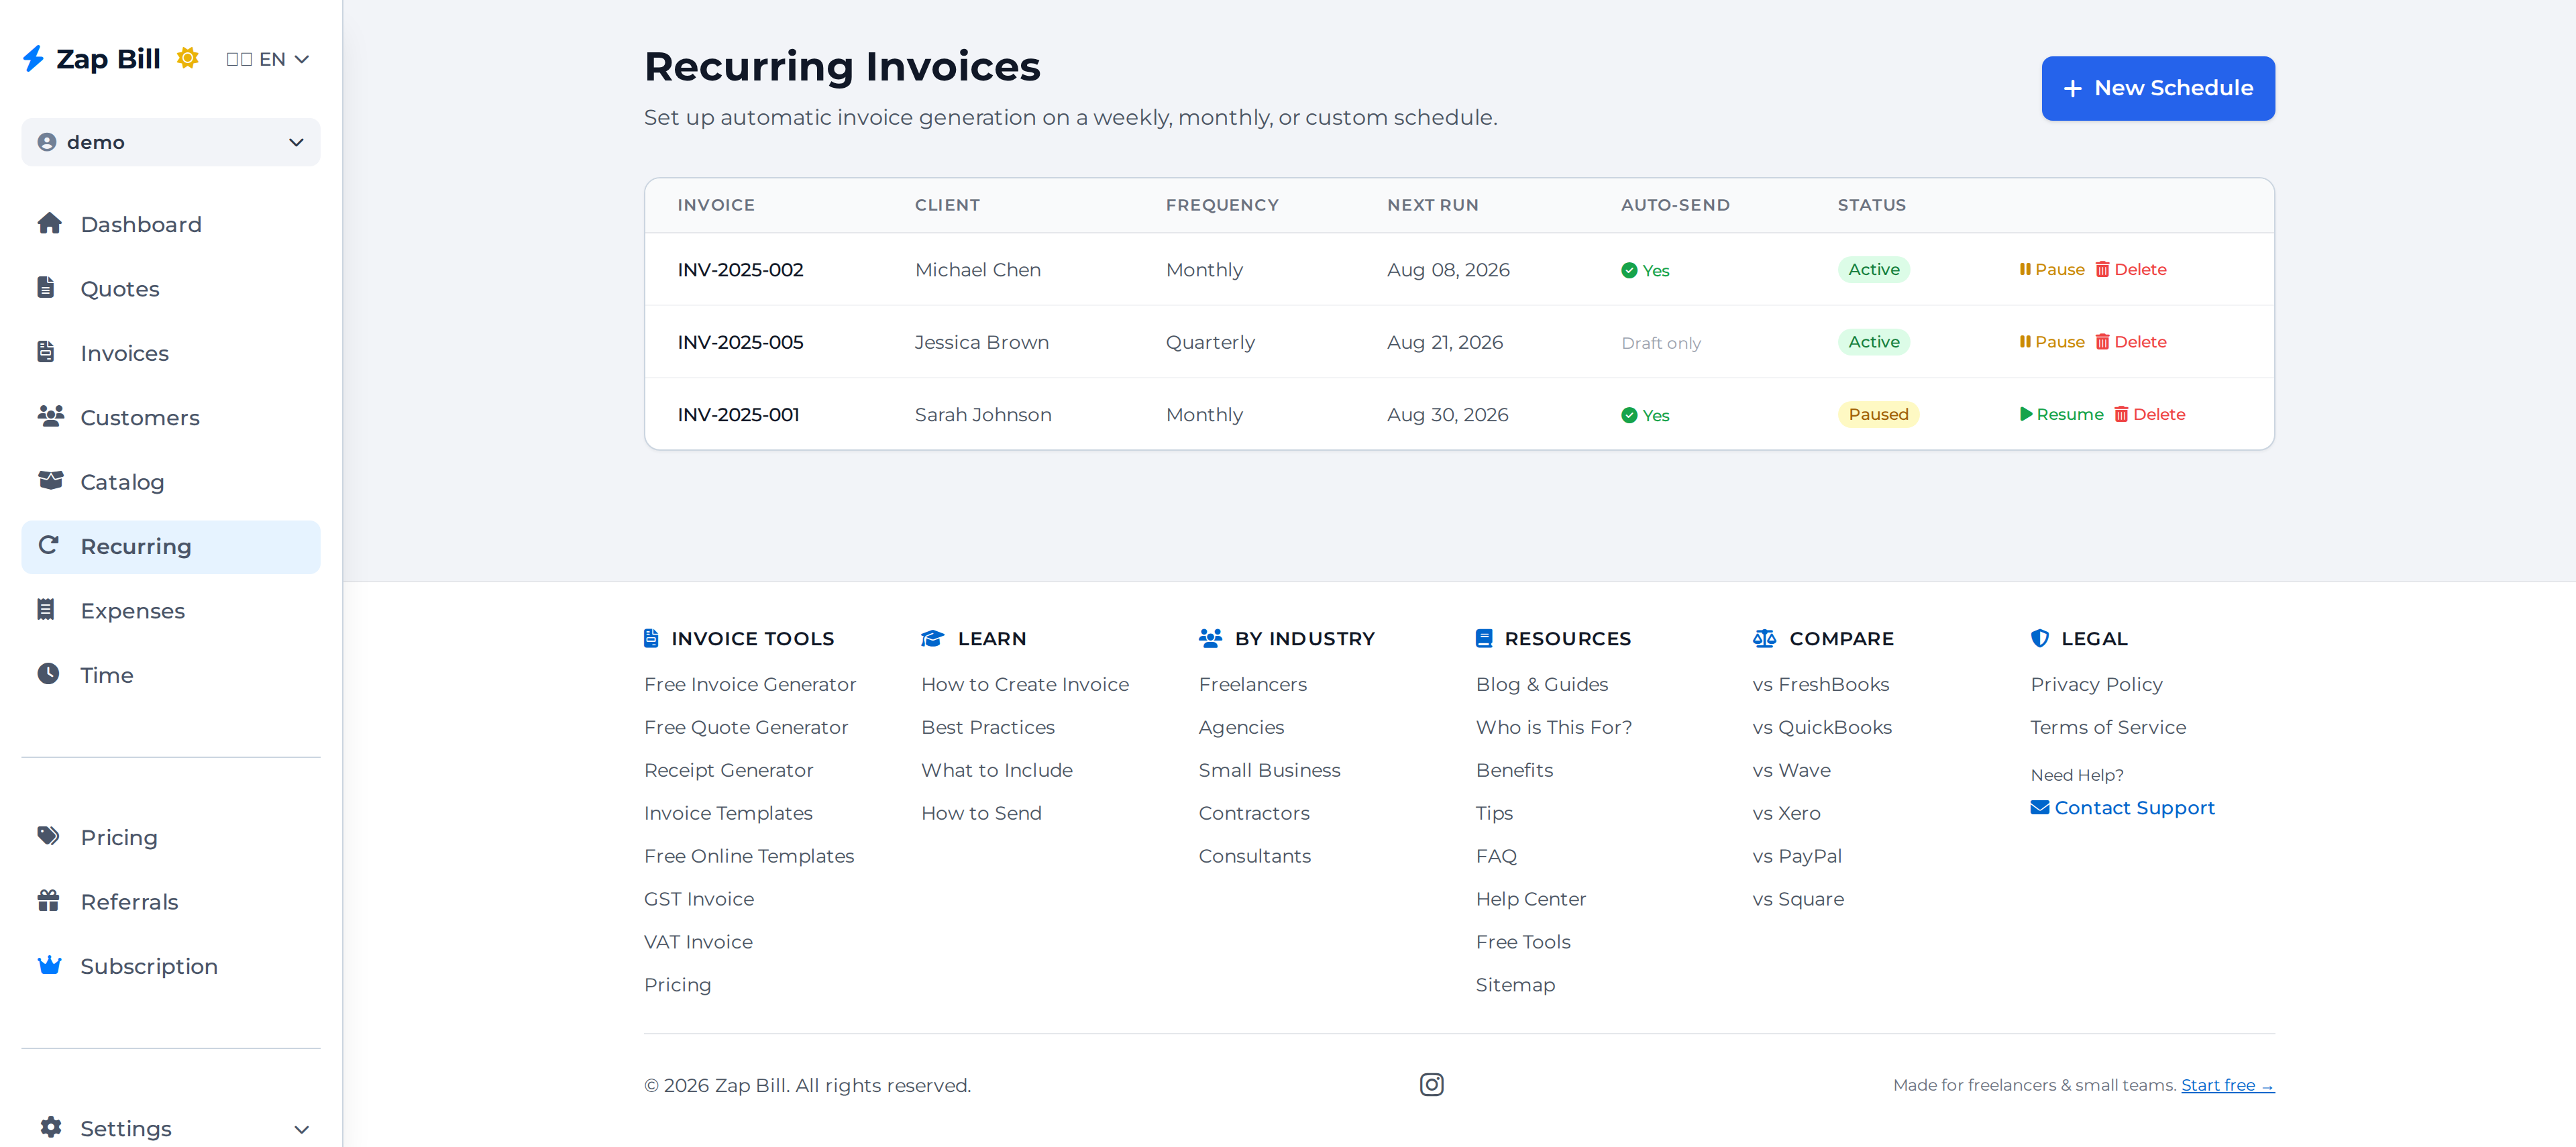Click the Compare scales icon
Viewport: 2576px width, 1147px height.
coord(1764,638)
